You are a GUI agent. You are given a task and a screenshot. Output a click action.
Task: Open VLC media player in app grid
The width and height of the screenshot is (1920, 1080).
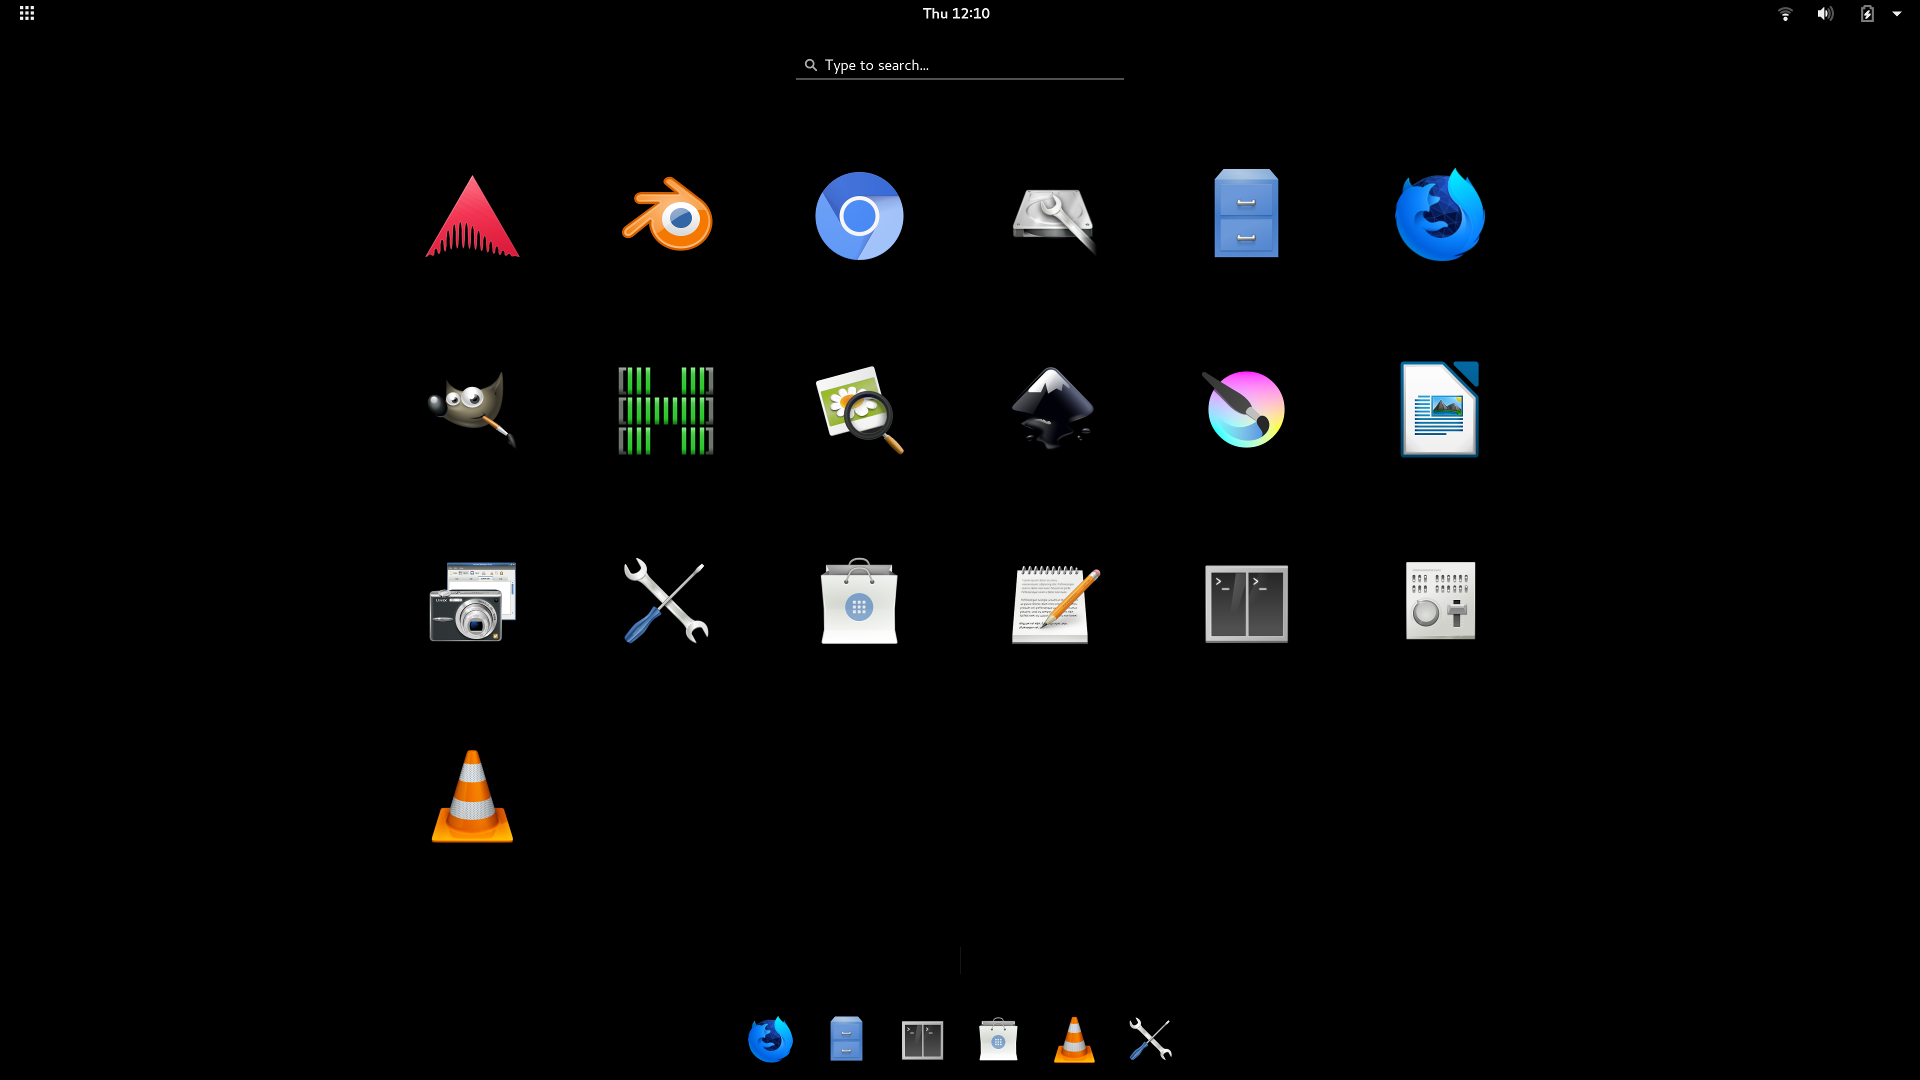point(472,796)
